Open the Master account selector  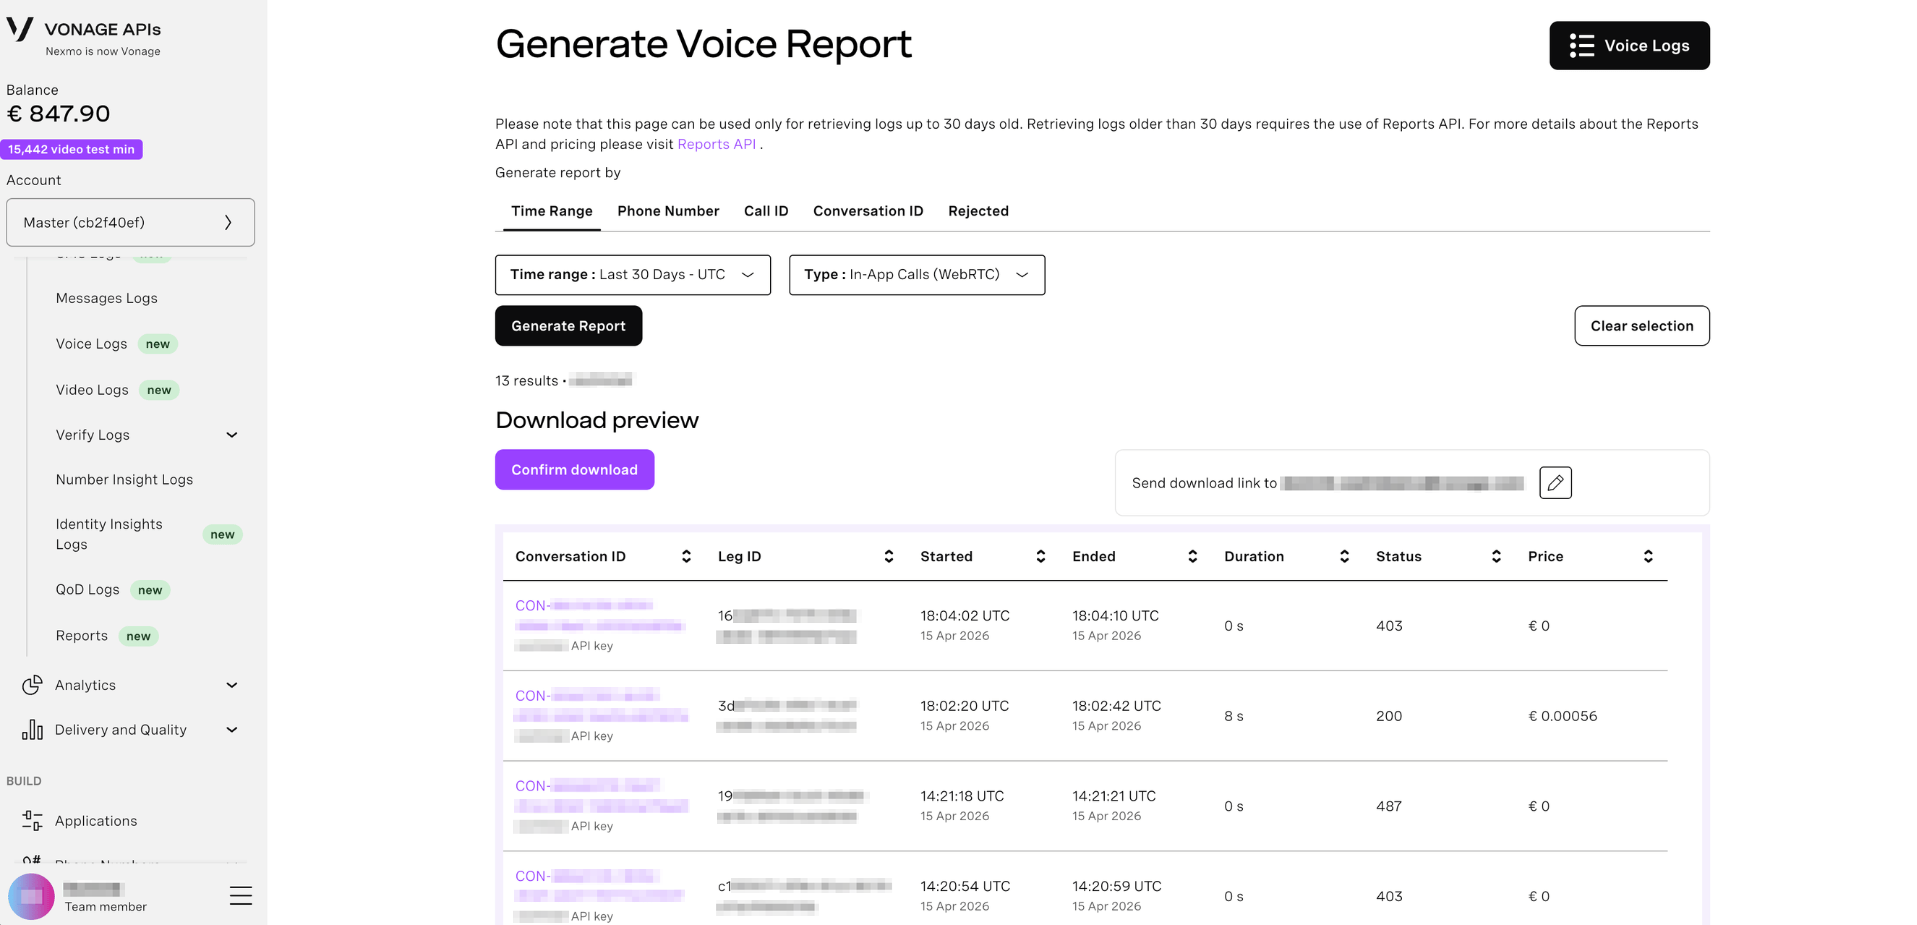[130, 222]
